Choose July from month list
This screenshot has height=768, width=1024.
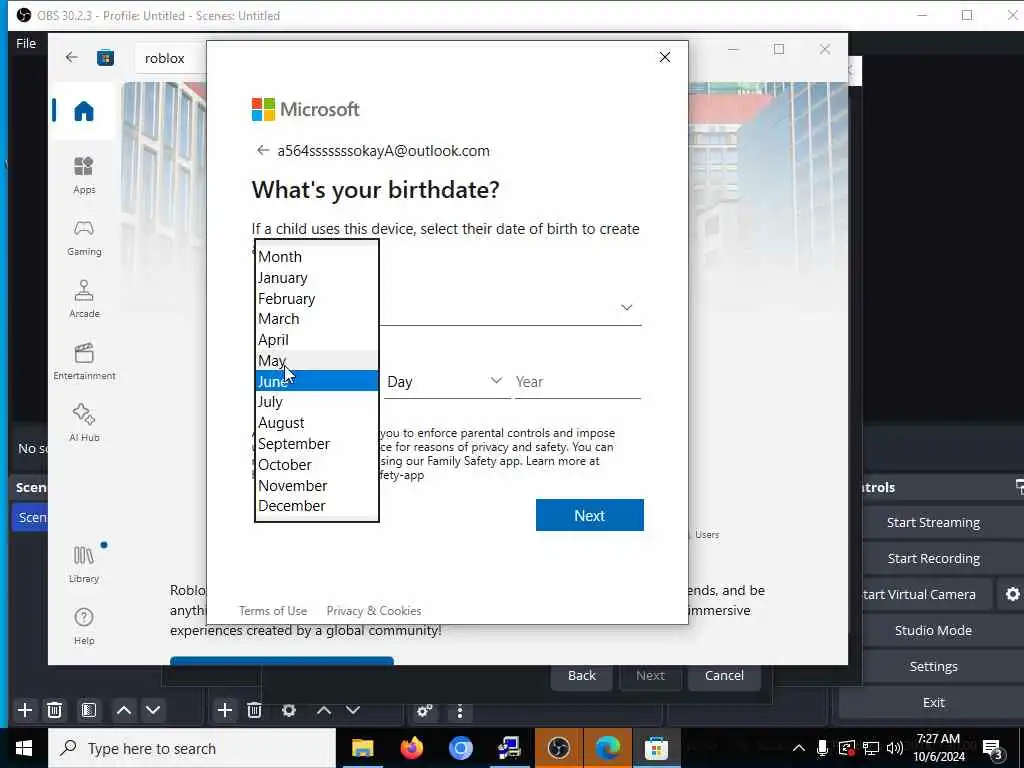(x=317, y=402)
